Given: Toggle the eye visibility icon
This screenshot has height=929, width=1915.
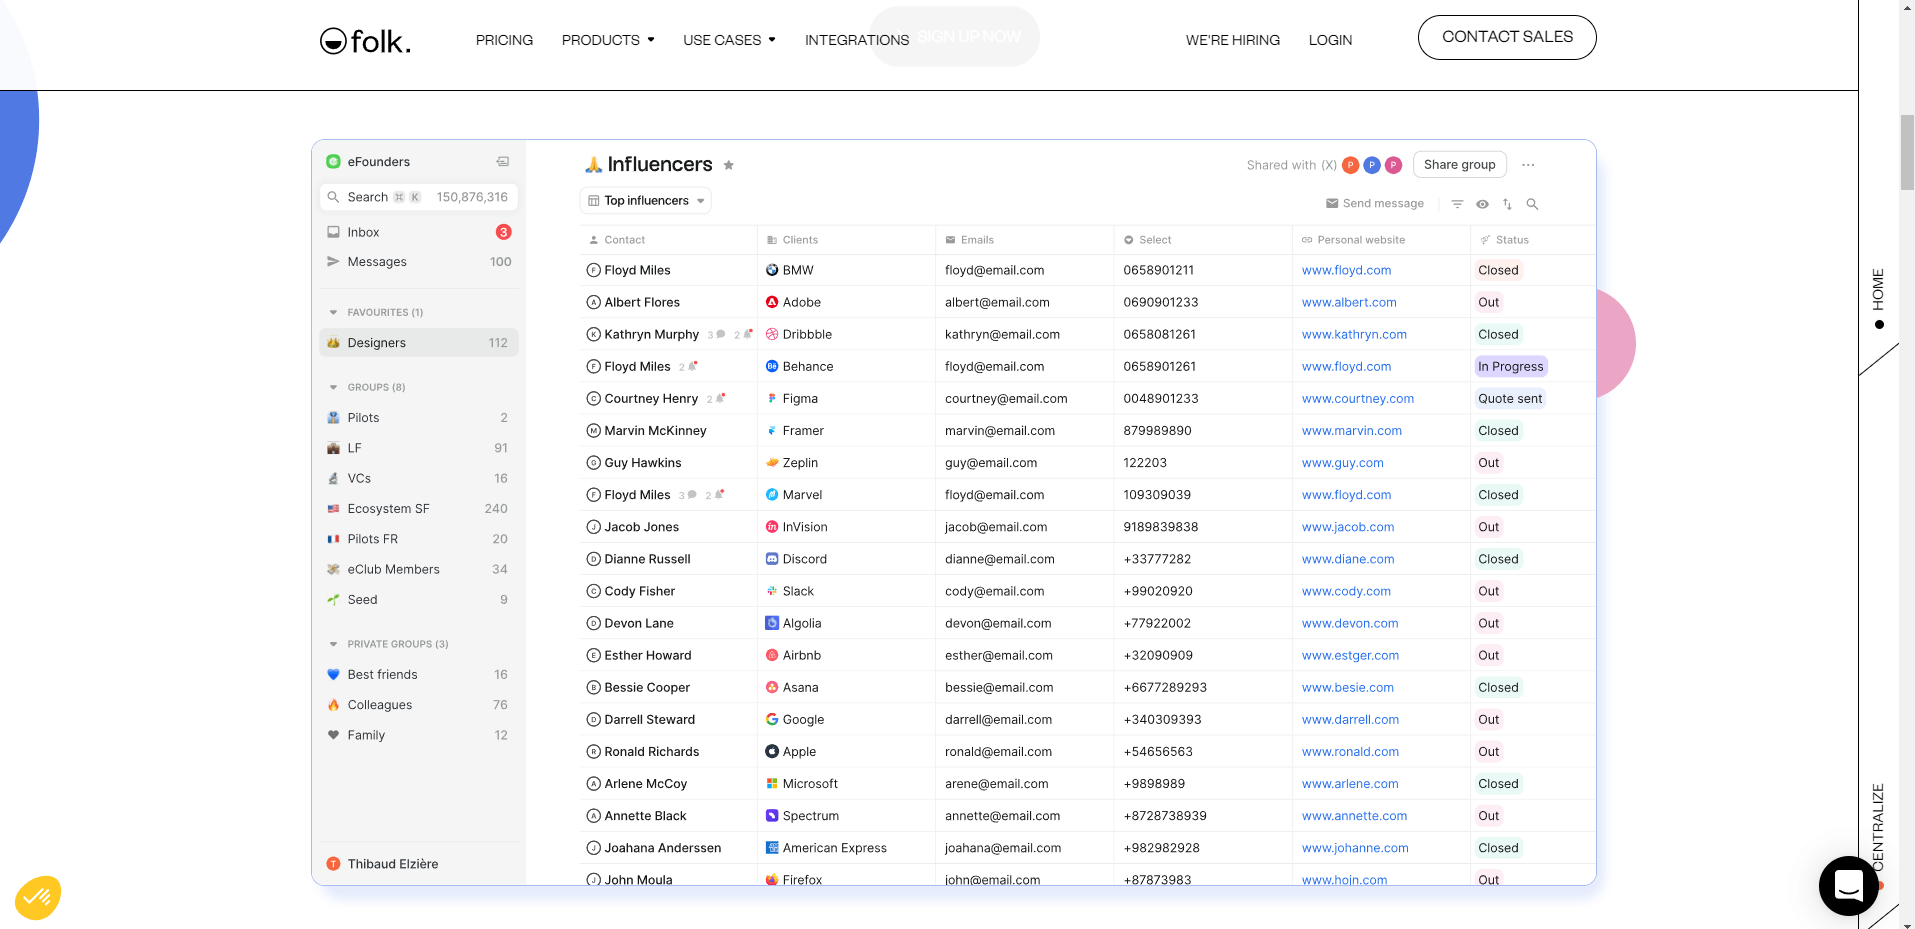Looking at the screenshot, I should coord(1482,204).
